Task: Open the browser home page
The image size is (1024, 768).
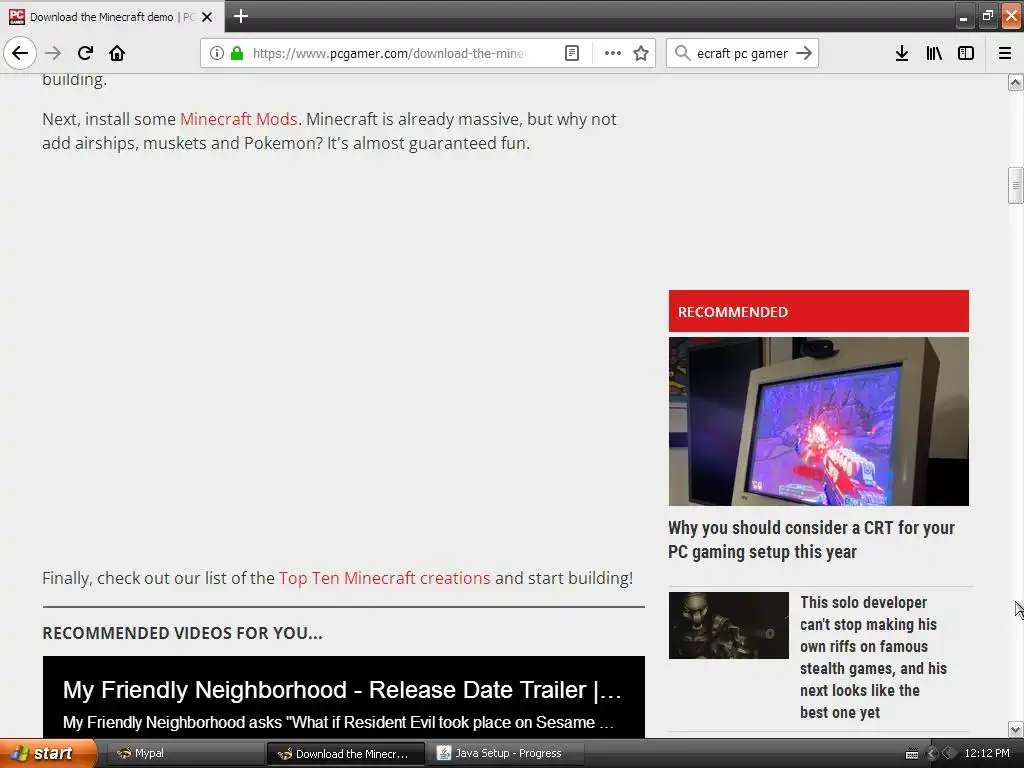Action: 117,53
